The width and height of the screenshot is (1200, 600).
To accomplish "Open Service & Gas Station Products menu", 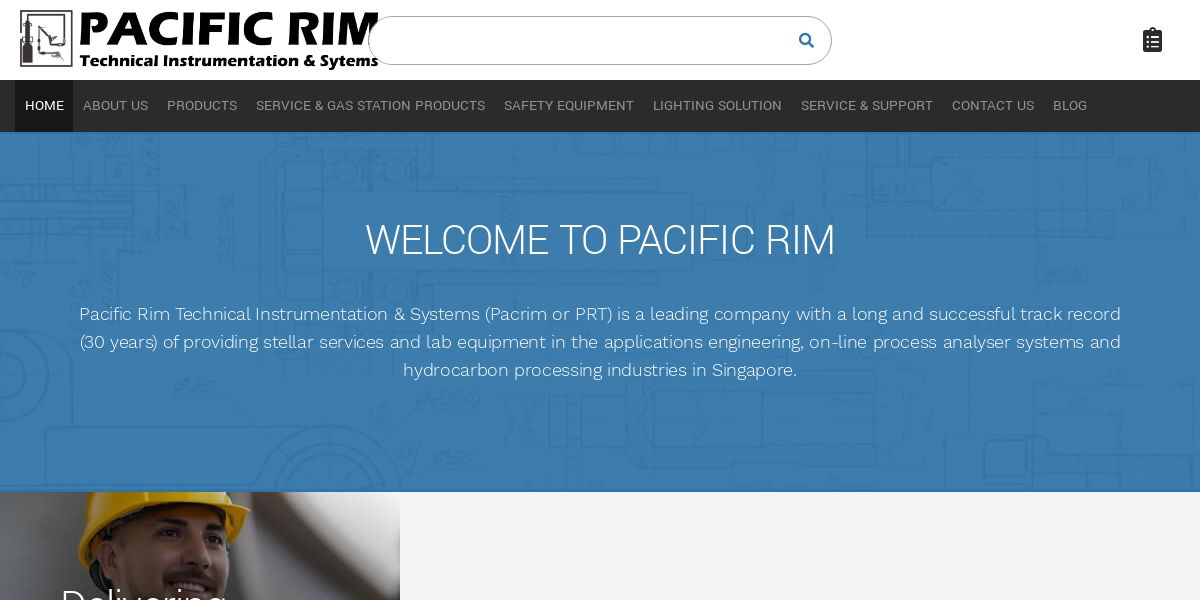I will click(370, 106).
